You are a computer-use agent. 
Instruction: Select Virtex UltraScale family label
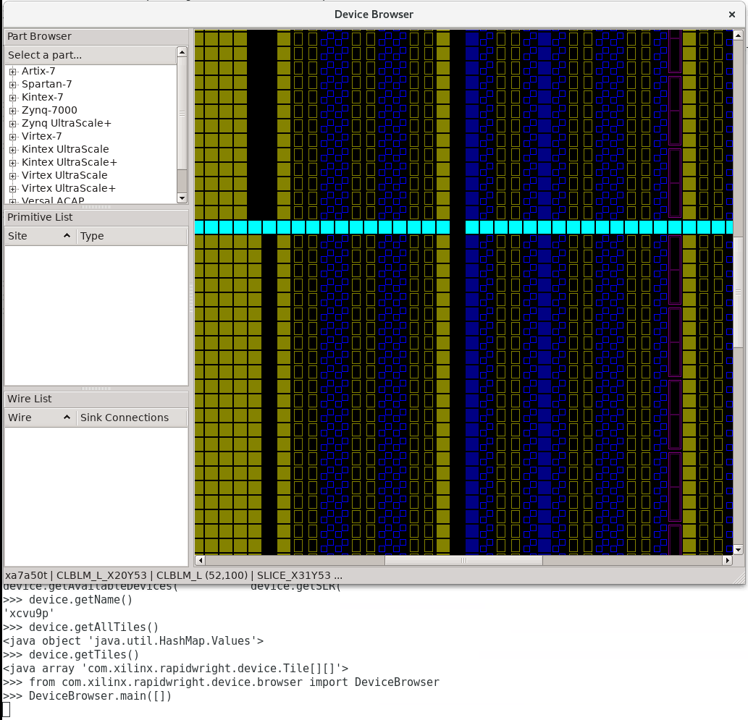coord(64,175)
